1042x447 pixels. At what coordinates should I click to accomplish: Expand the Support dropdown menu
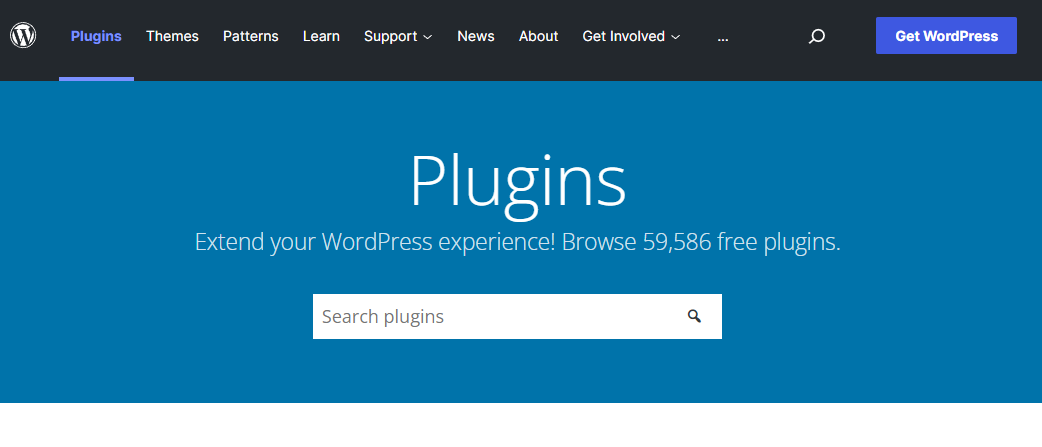point(398,36)
